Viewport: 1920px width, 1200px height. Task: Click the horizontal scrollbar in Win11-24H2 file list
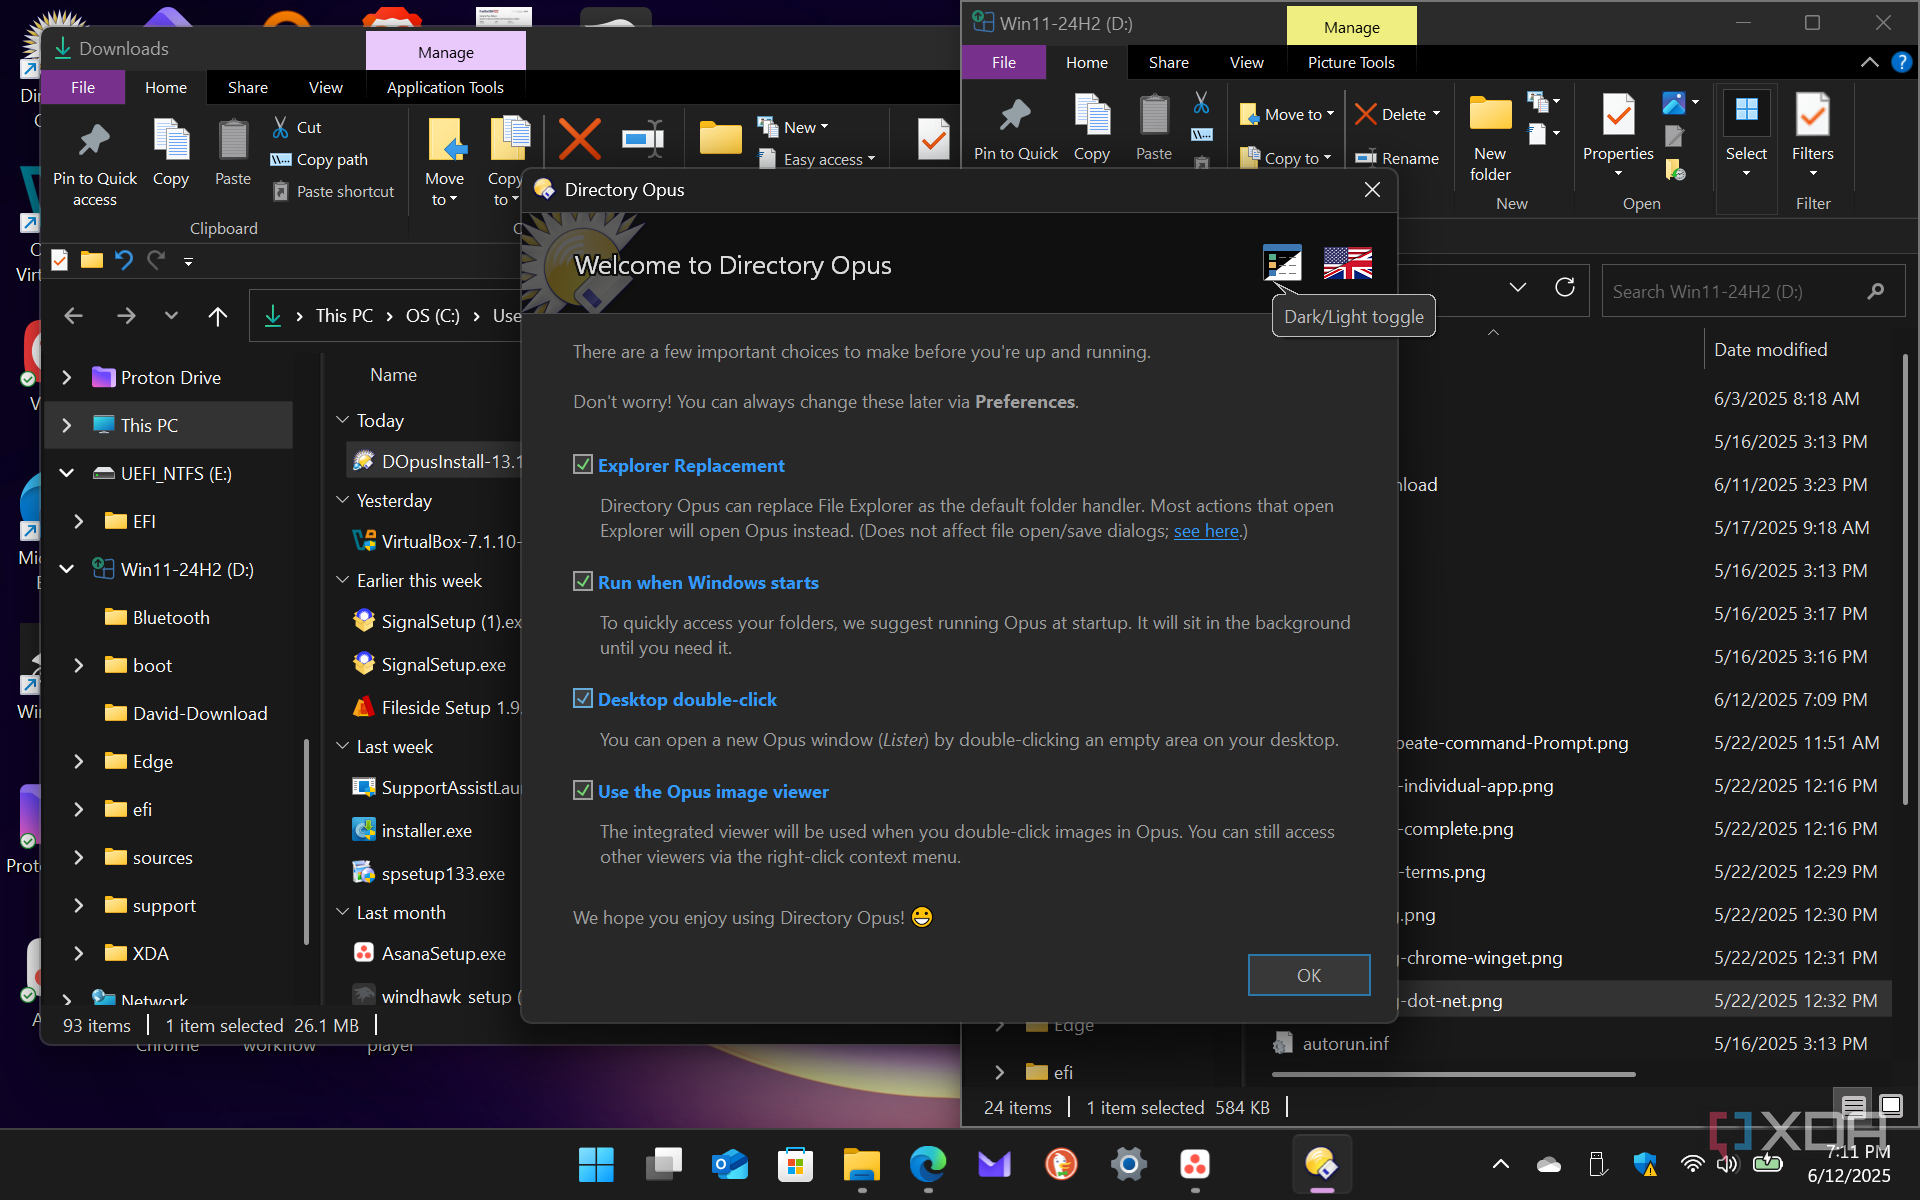(1453, 1074)
